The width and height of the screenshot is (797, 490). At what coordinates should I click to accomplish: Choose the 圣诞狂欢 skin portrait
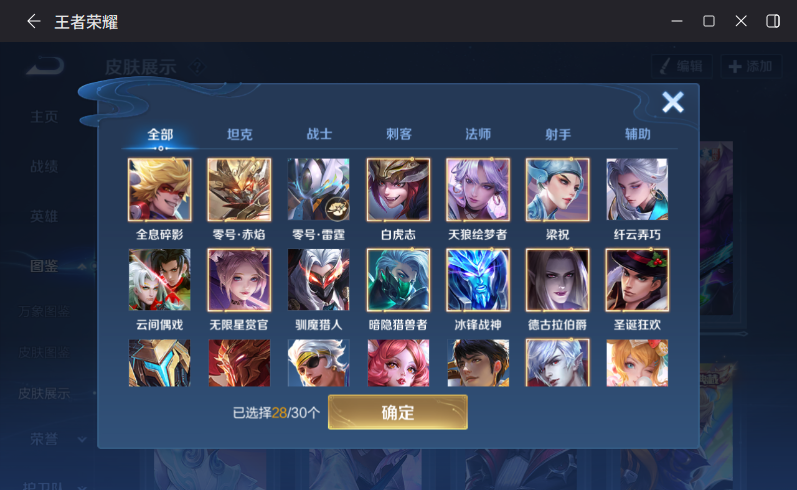[637, 280]
